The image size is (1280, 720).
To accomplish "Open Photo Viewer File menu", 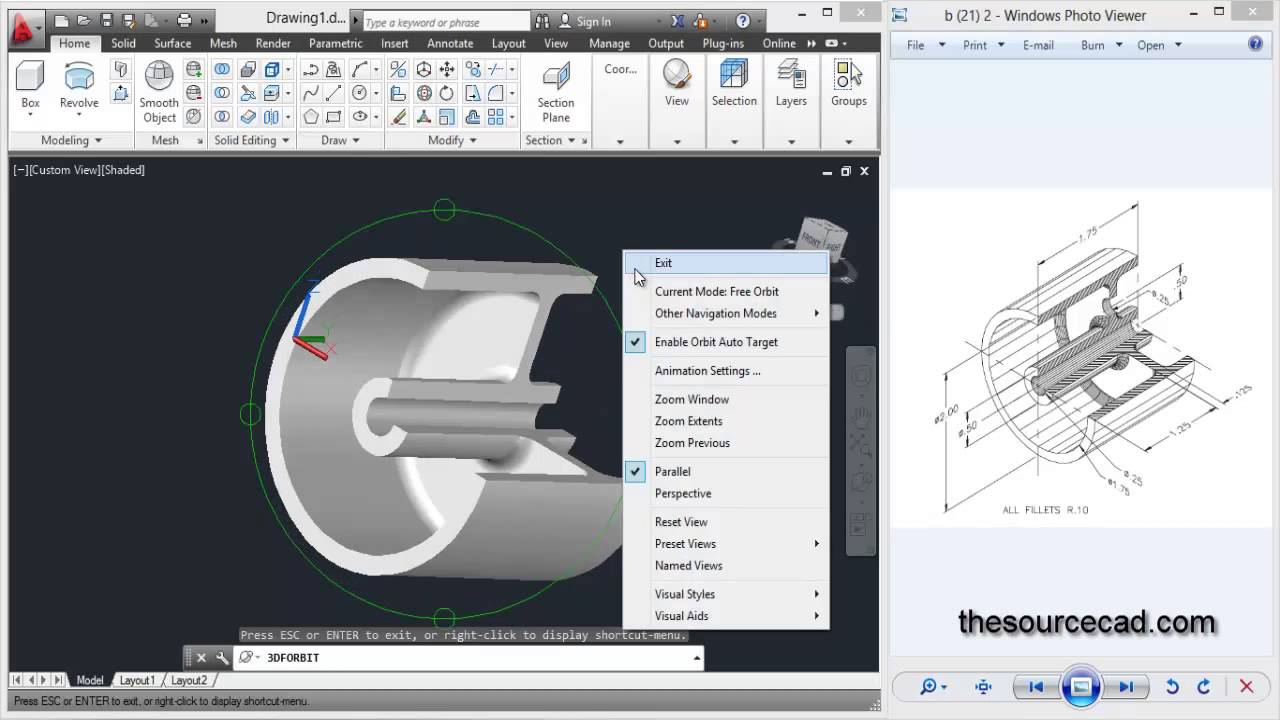I will [921, 45].
